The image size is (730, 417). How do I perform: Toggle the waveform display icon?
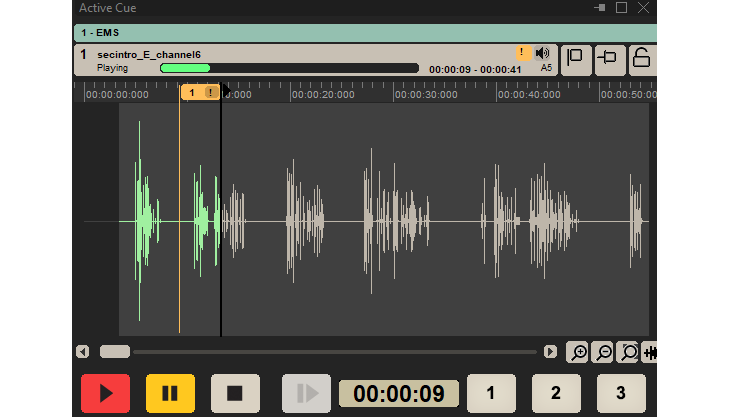coord(651,352)
